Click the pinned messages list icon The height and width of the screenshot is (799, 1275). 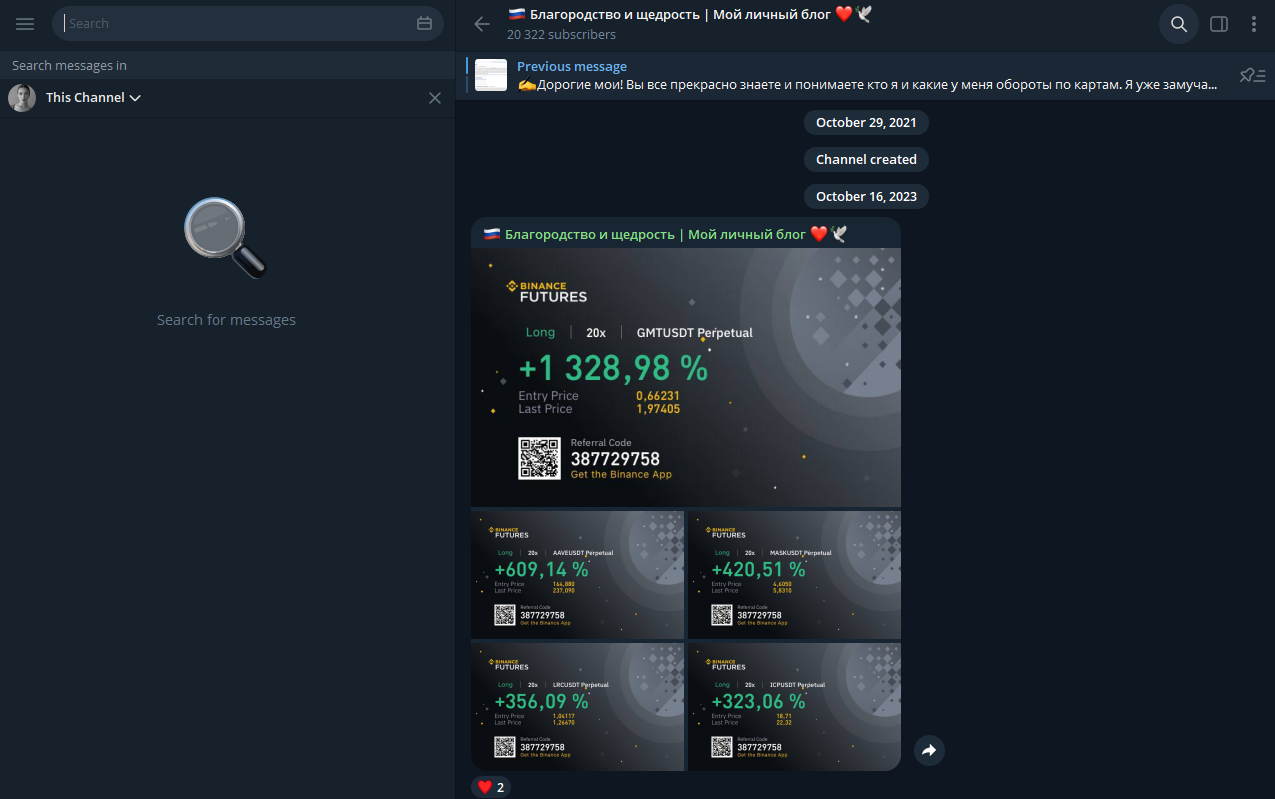tap(1252, 75)
